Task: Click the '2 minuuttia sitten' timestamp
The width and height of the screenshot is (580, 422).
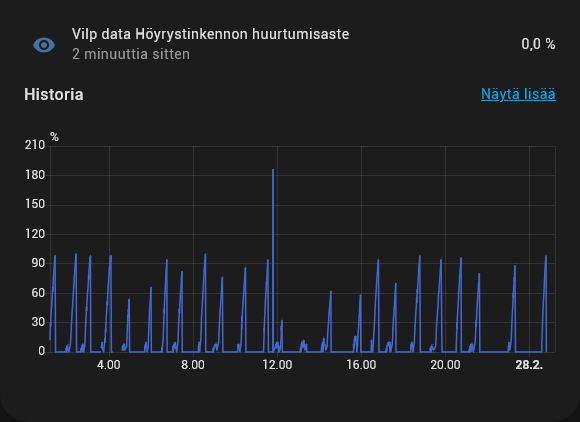Action: (x=131, y=54)
